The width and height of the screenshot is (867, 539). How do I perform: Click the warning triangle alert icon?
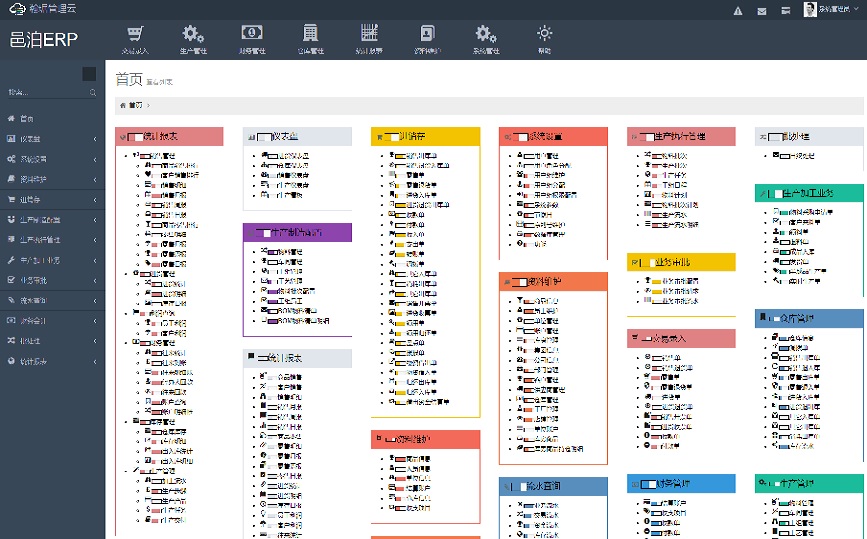pyautogui.click(x=738, y=11)
